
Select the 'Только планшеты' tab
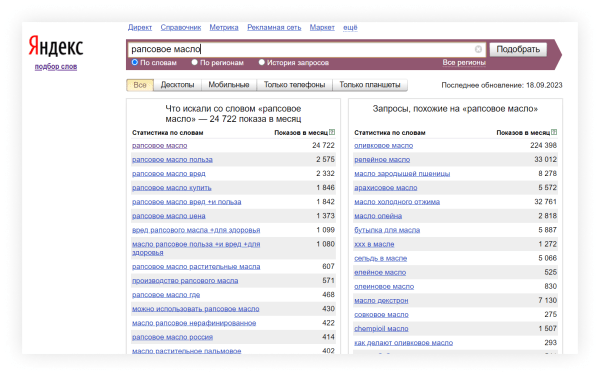tap(370, 85)
